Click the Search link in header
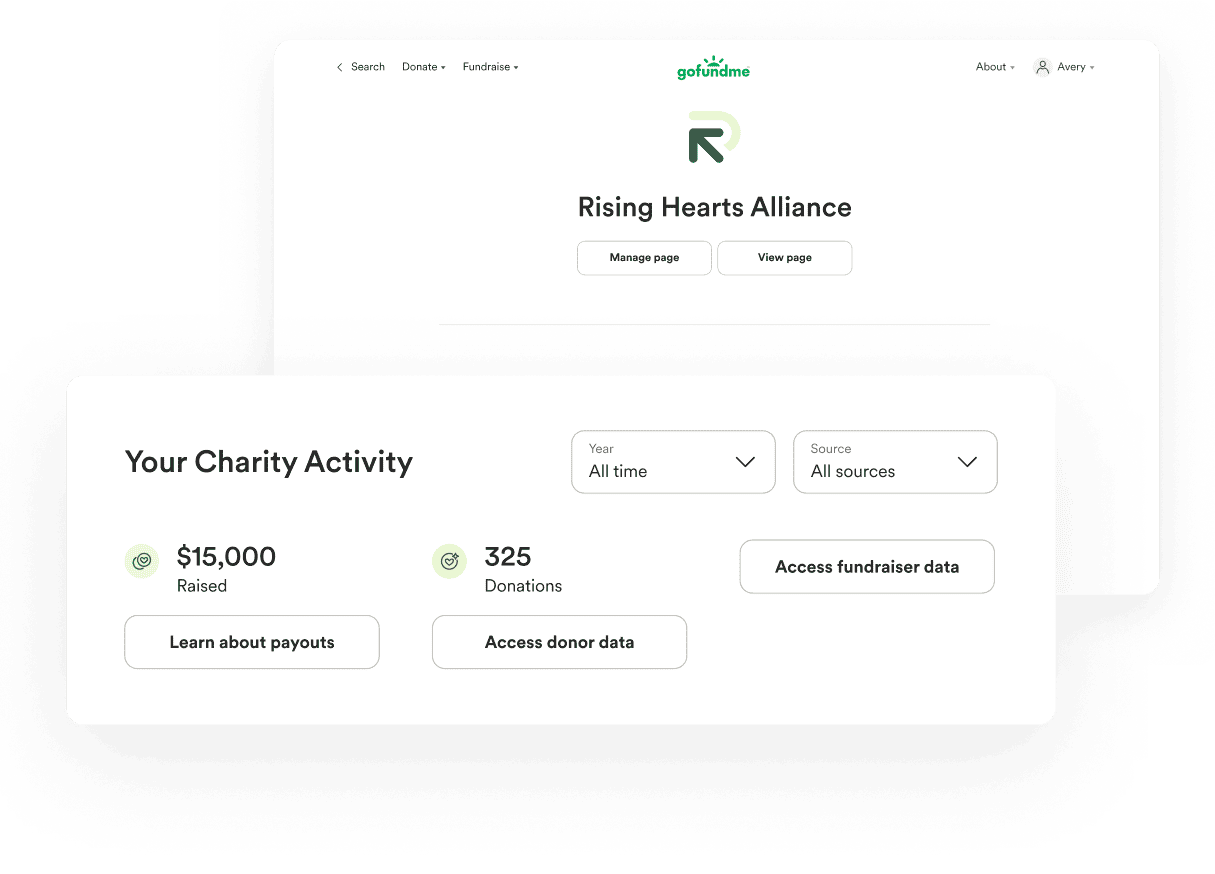This screenshot has width=1215, height=874. click(368, 67)
